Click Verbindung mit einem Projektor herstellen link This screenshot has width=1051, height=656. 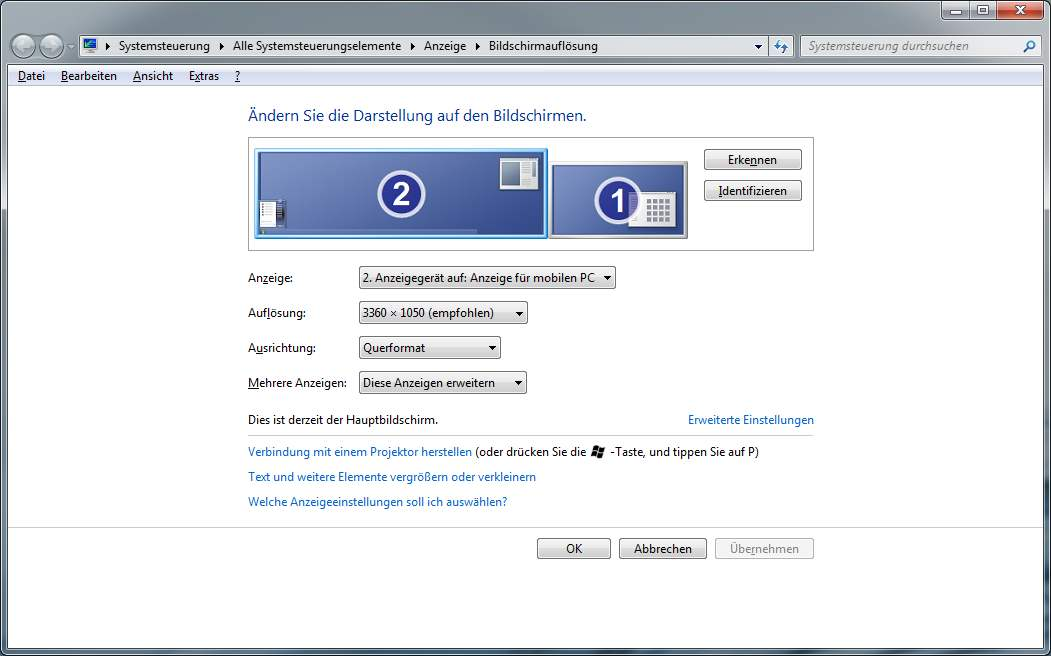pyautogui.click(x=360, y=452)
